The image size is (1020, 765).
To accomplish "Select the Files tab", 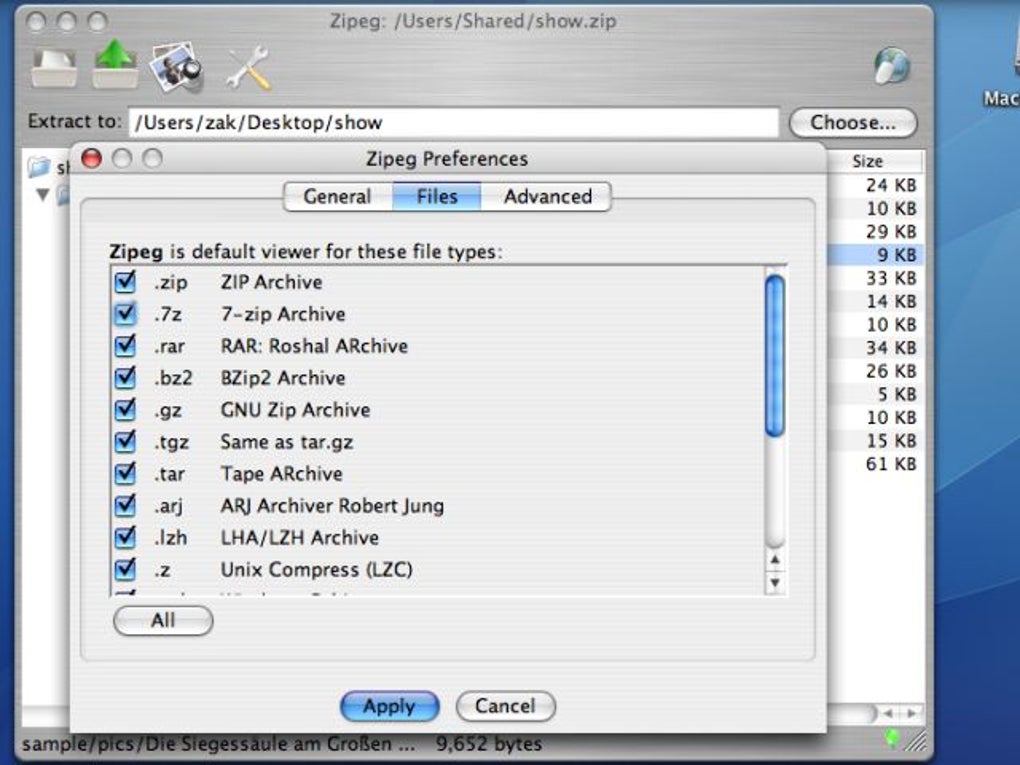I will 436,196.
